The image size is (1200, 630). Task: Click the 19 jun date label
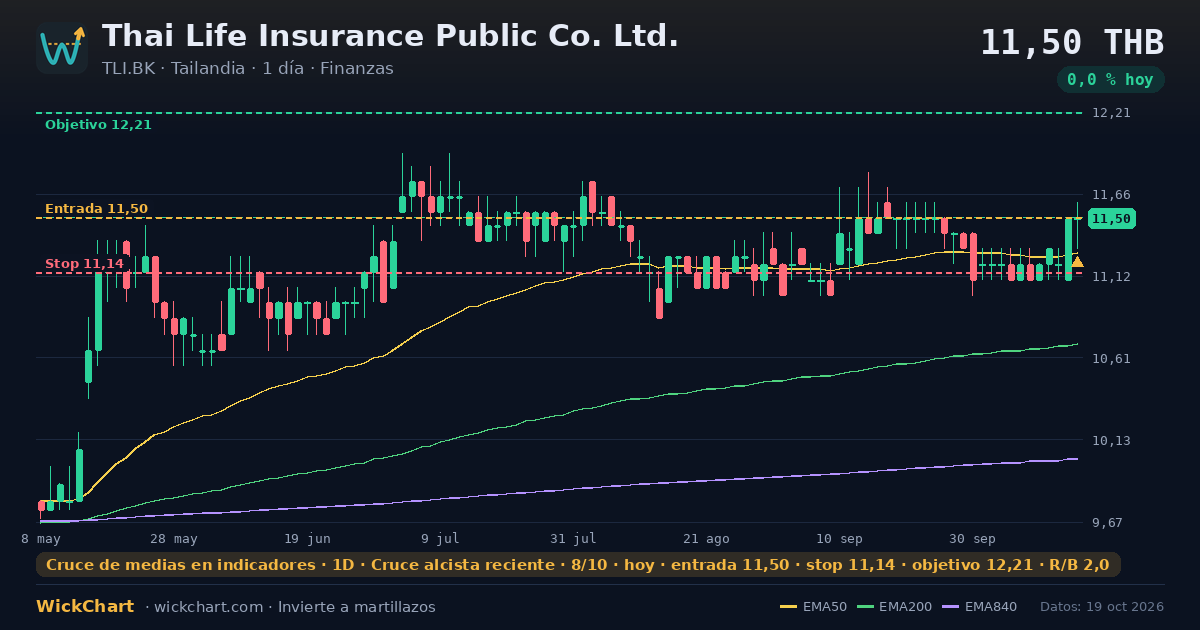[307, 538]
